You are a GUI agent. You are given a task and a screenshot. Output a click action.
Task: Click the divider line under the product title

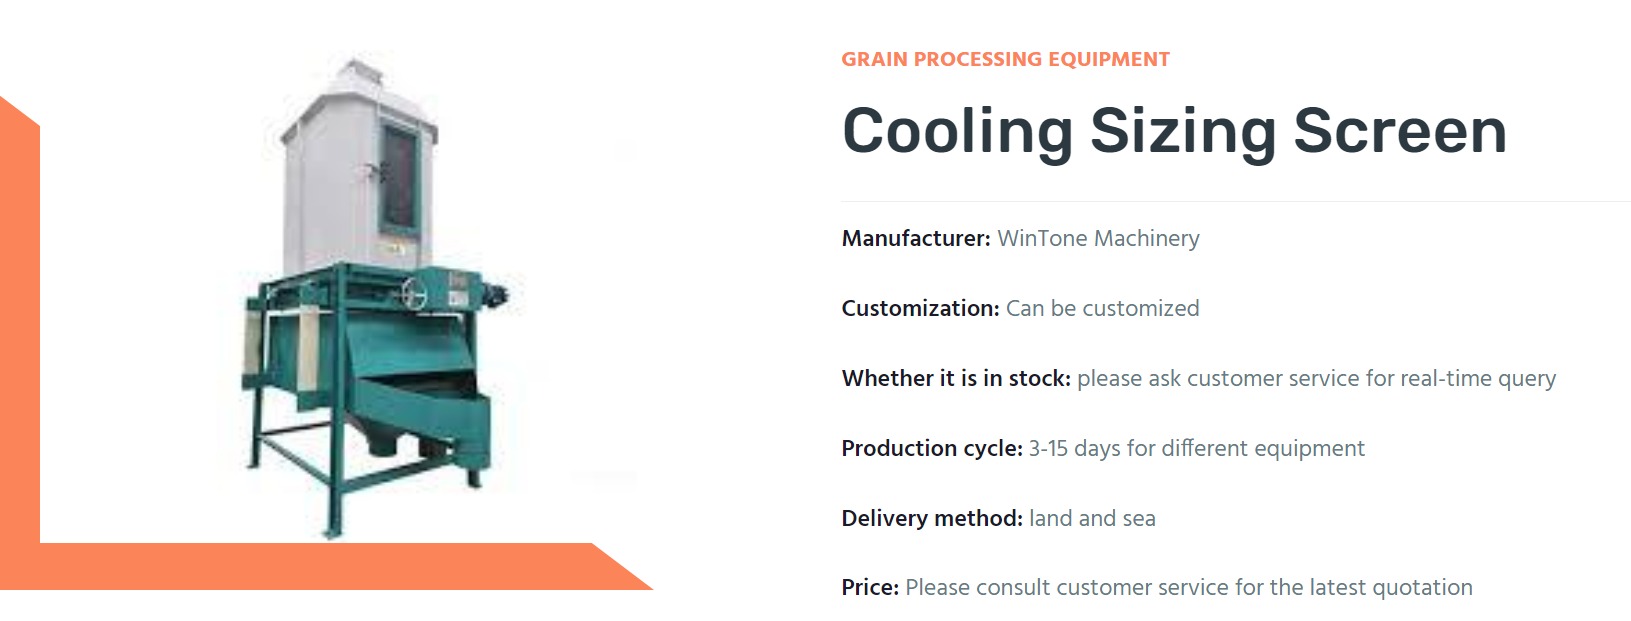point(1235,202)
